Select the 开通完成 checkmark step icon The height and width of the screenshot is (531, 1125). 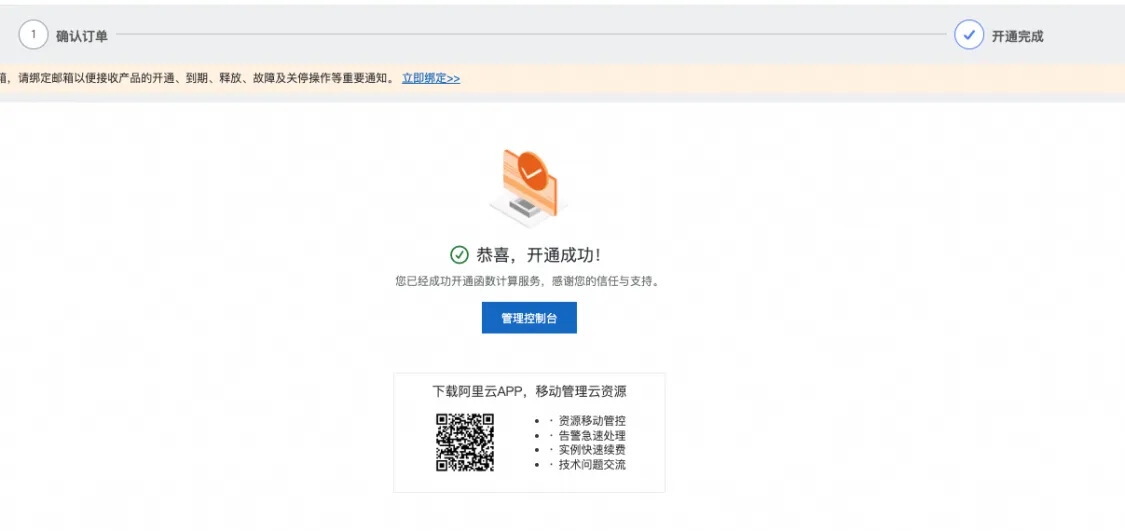[x=969, y=34]
